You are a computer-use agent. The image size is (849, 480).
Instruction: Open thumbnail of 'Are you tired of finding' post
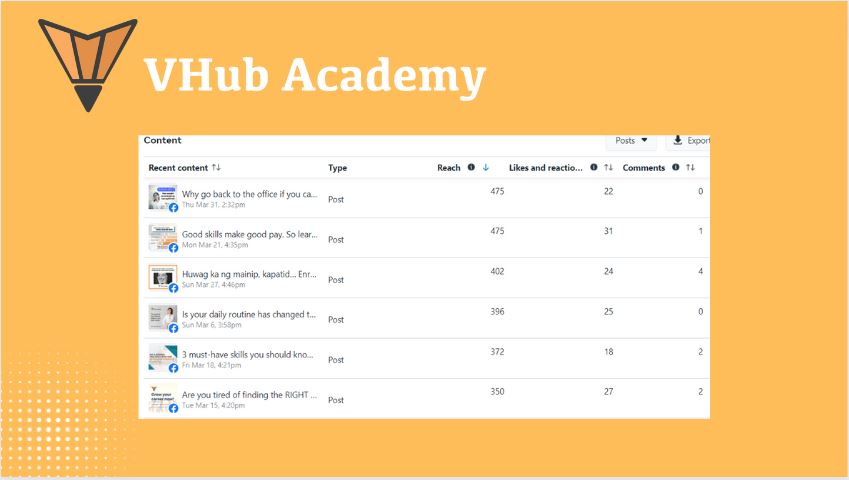162,398
